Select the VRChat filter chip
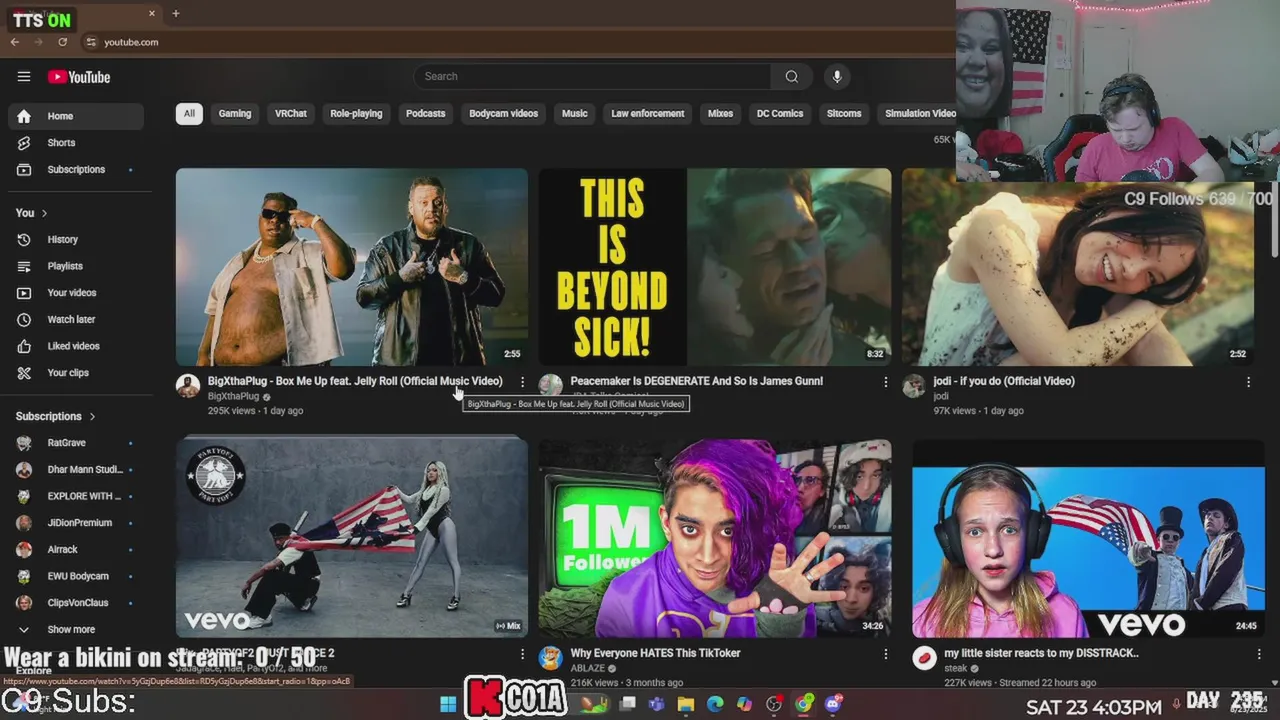 (291, 114)
